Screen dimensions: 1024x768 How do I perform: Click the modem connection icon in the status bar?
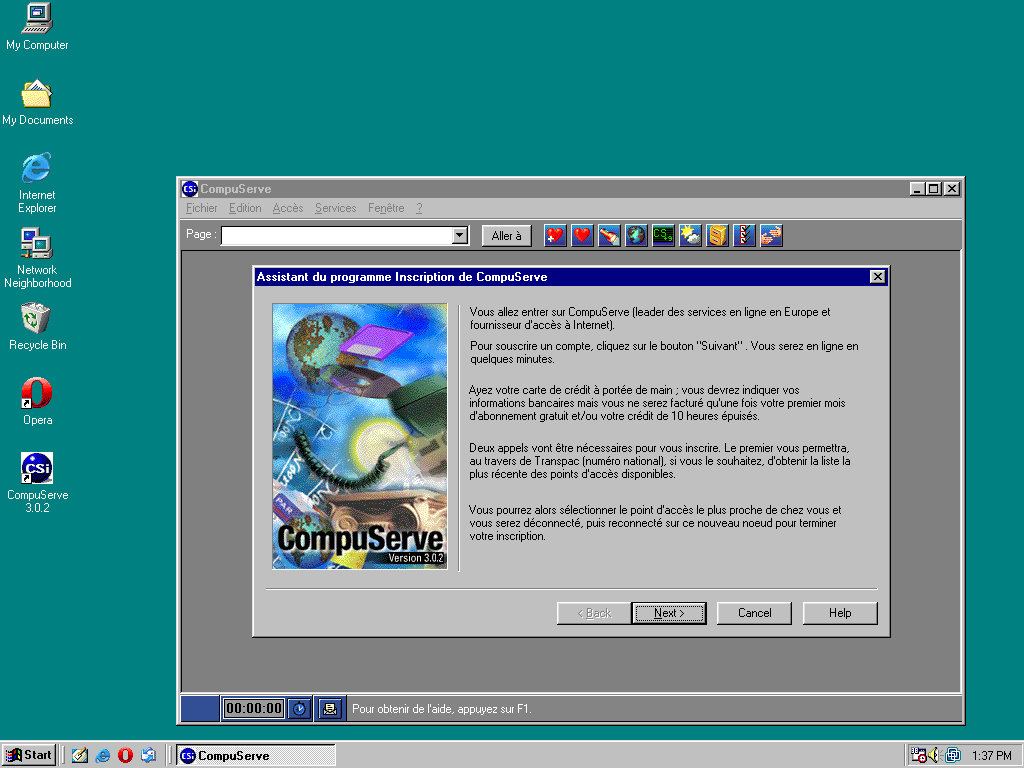(x=330, y=709)
